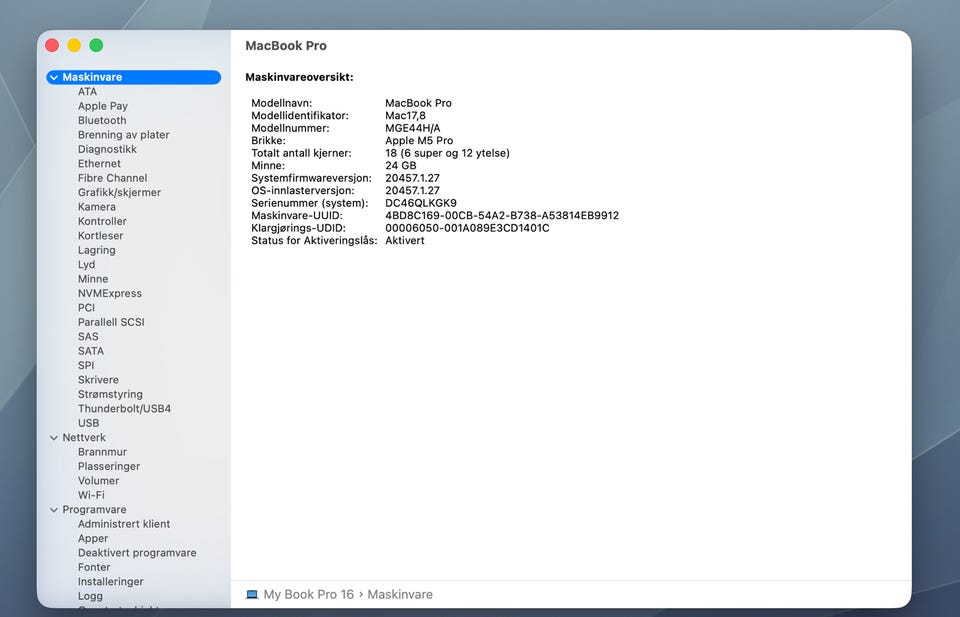The height and width of the screenshot is (617, 960).
Task: Open Minne details
Action: pos(92,279)
